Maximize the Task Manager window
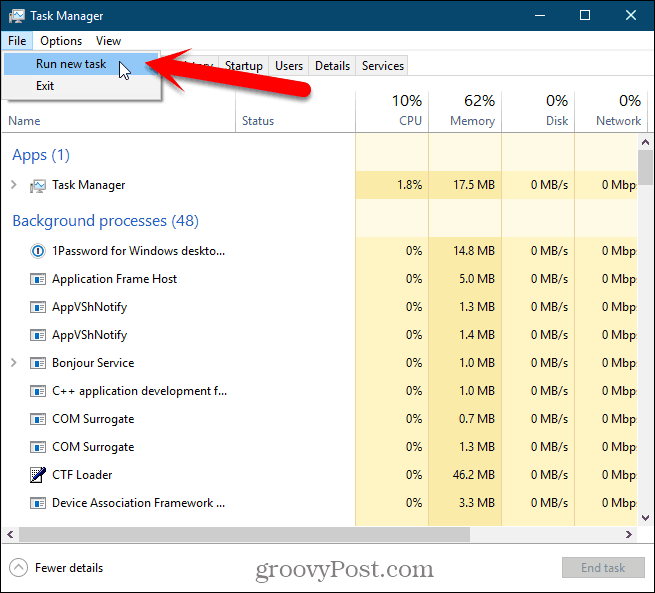This screenshot has width=655, height=593. tap(585, 15)
